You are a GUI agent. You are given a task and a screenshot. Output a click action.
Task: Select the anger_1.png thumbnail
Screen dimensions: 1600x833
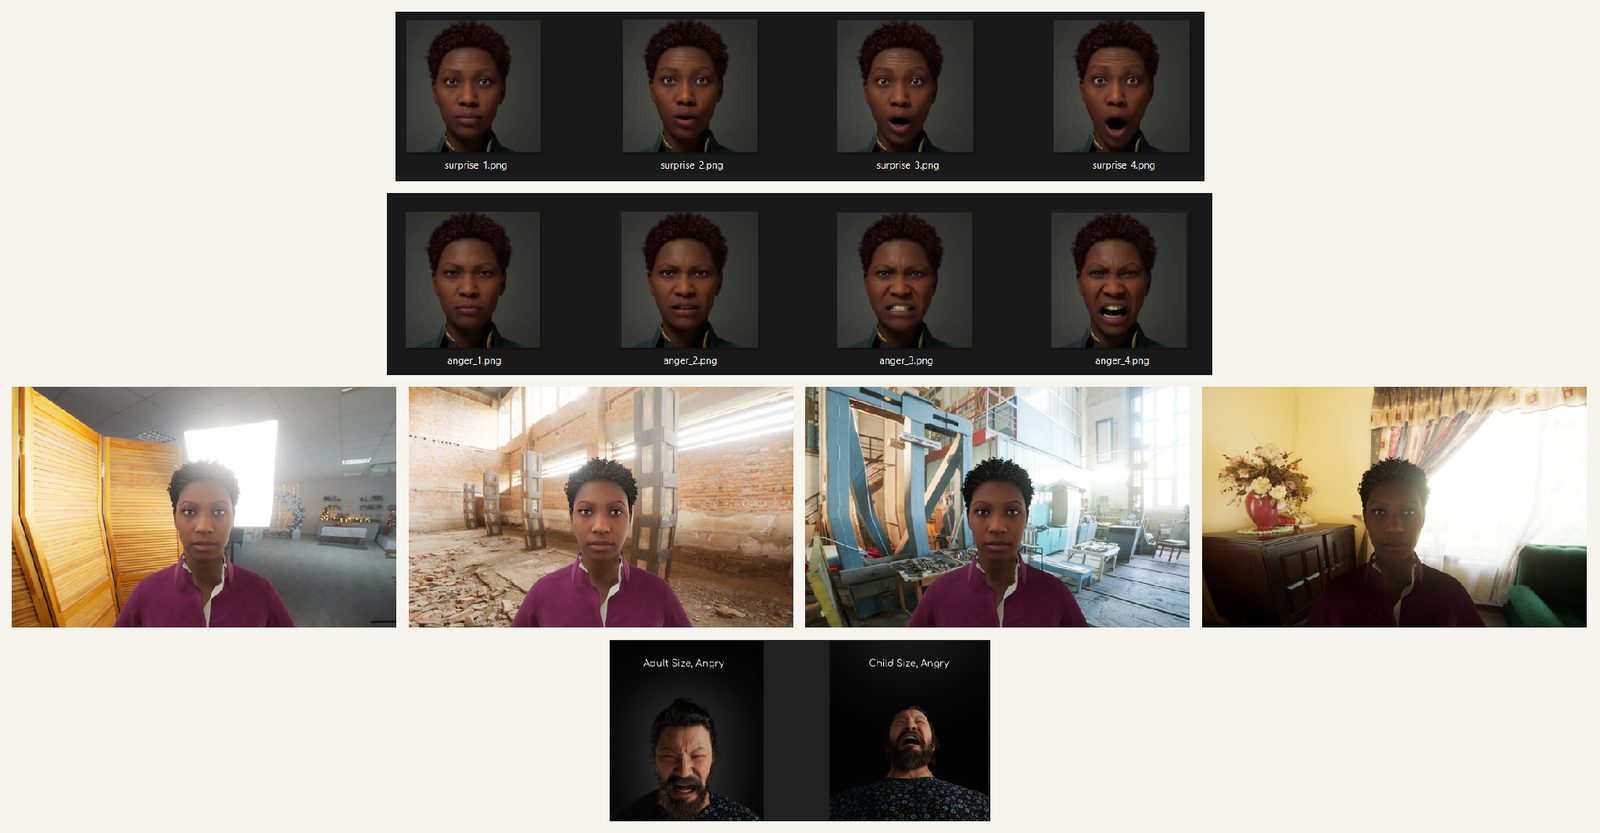click(x=472, y=279)
